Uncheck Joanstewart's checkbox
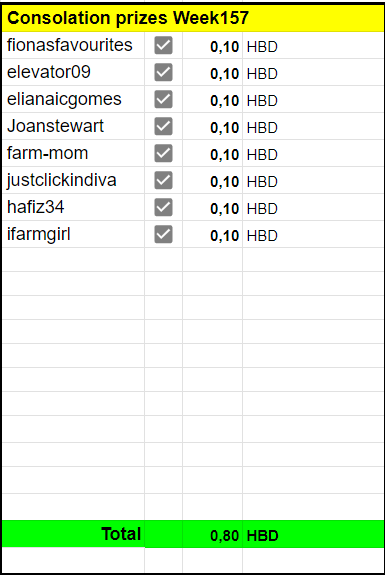The image size is (385, 575). [163, 127]
